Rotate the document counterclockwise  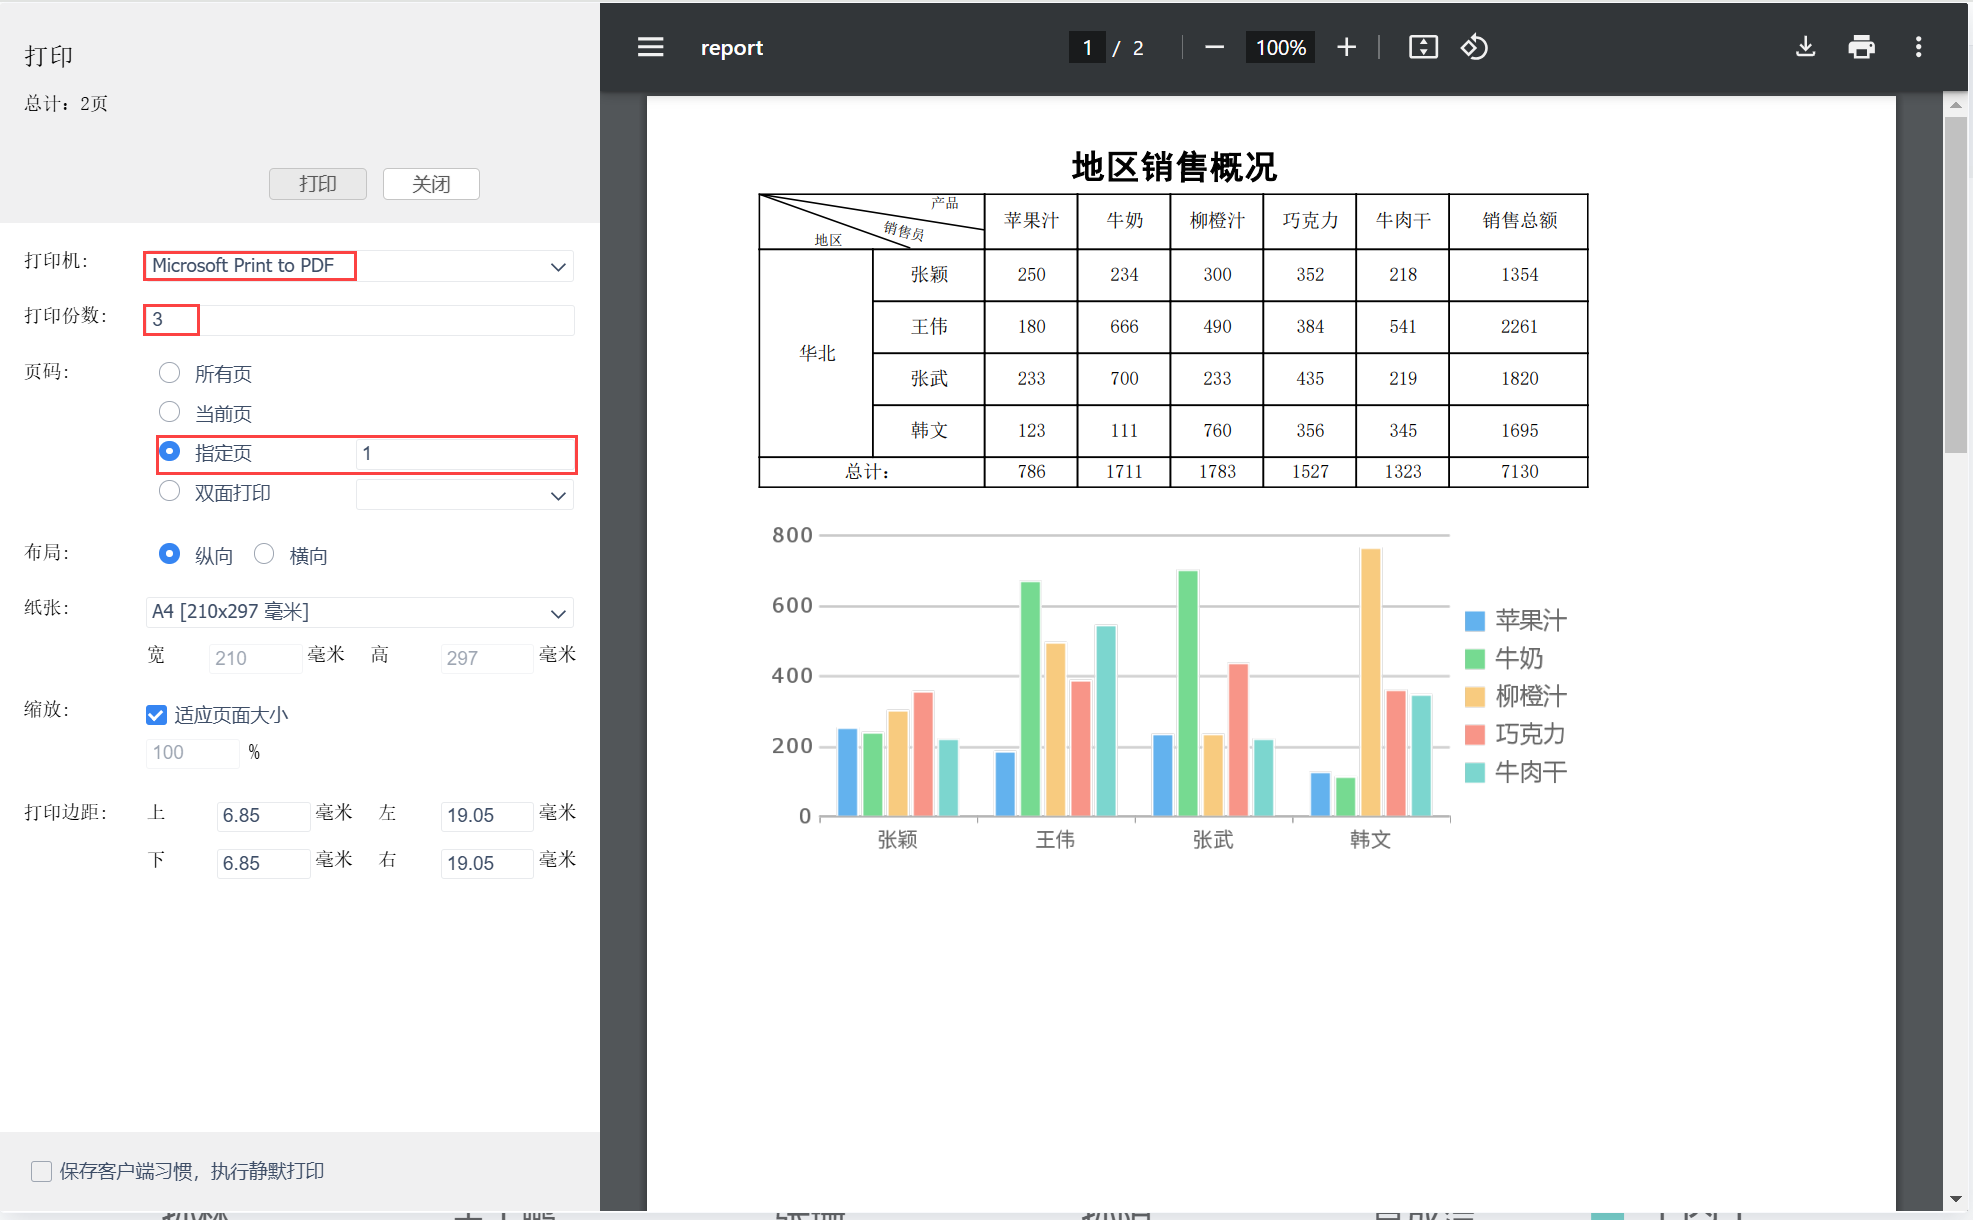(1474, 47)
